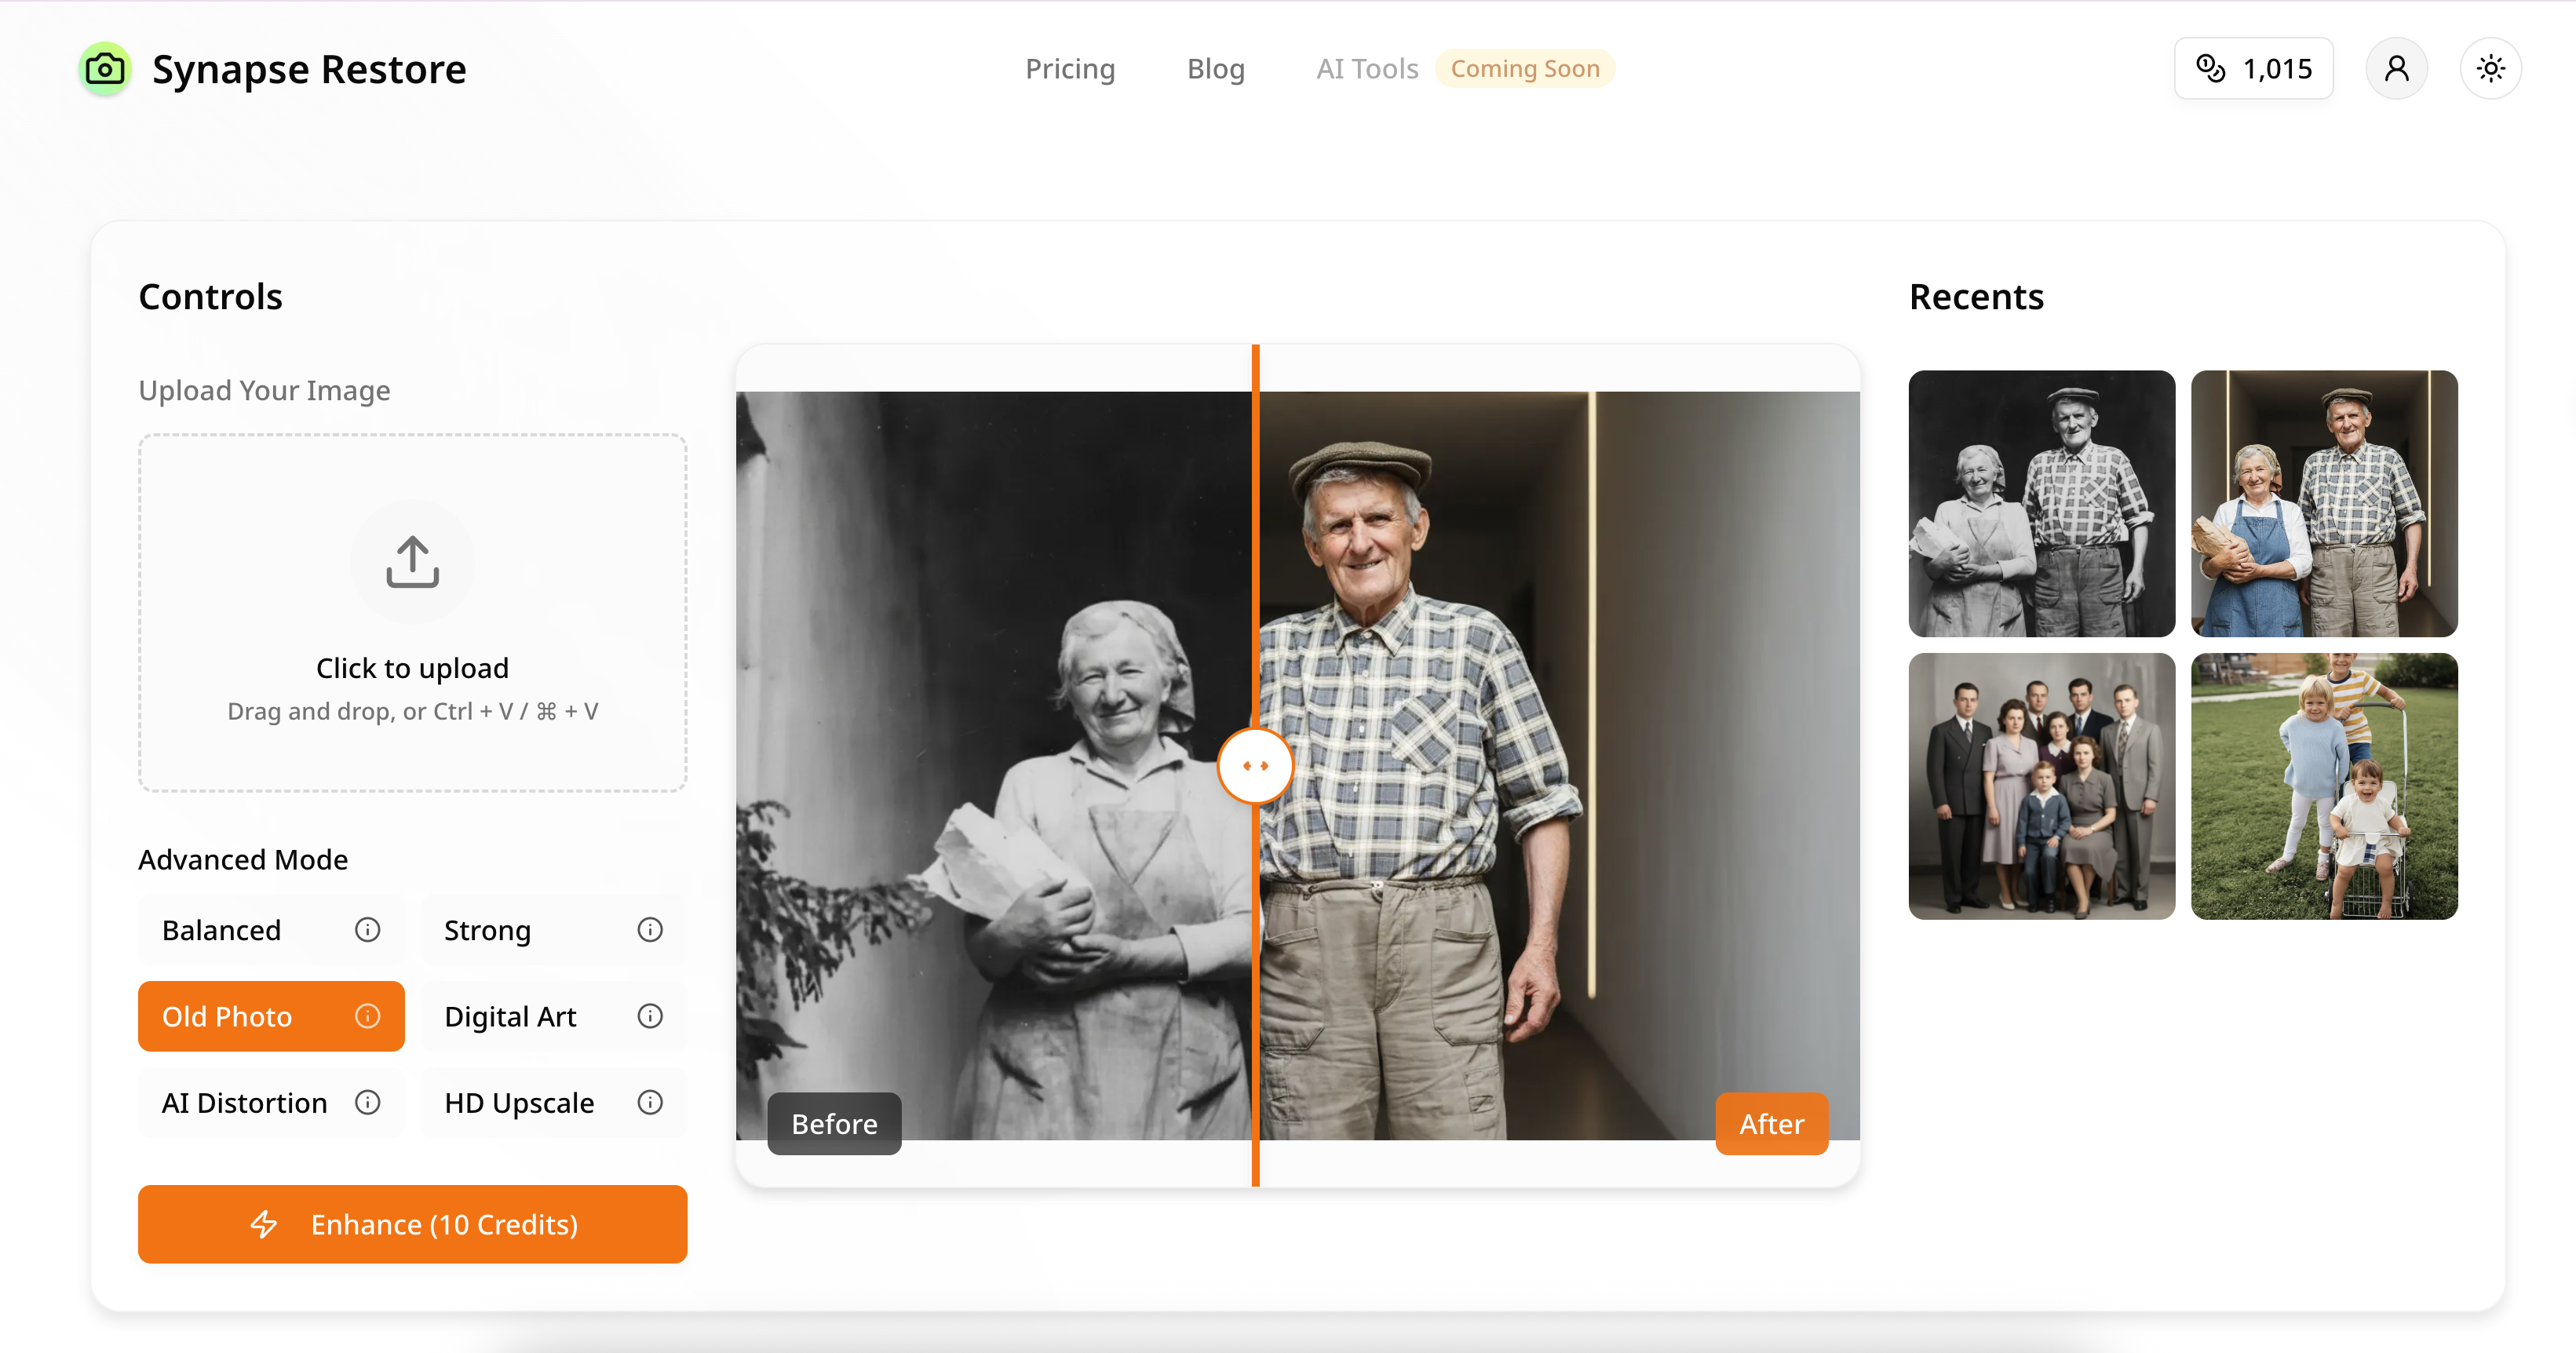Image resolution: width=2576 pixels, height=1353 pixels.
Task: Open info tooltip for Balanced mode
Action: click(x=367, y=929)
